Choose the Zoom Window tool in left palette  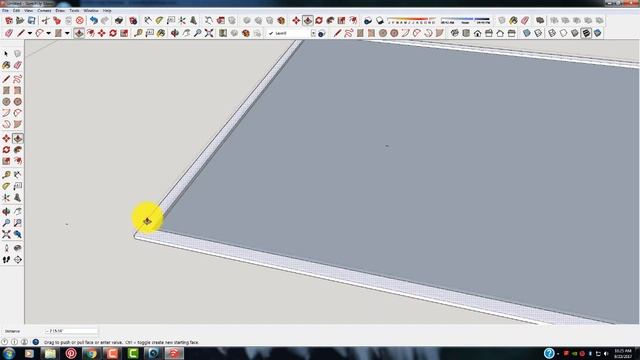click(18, 223)
